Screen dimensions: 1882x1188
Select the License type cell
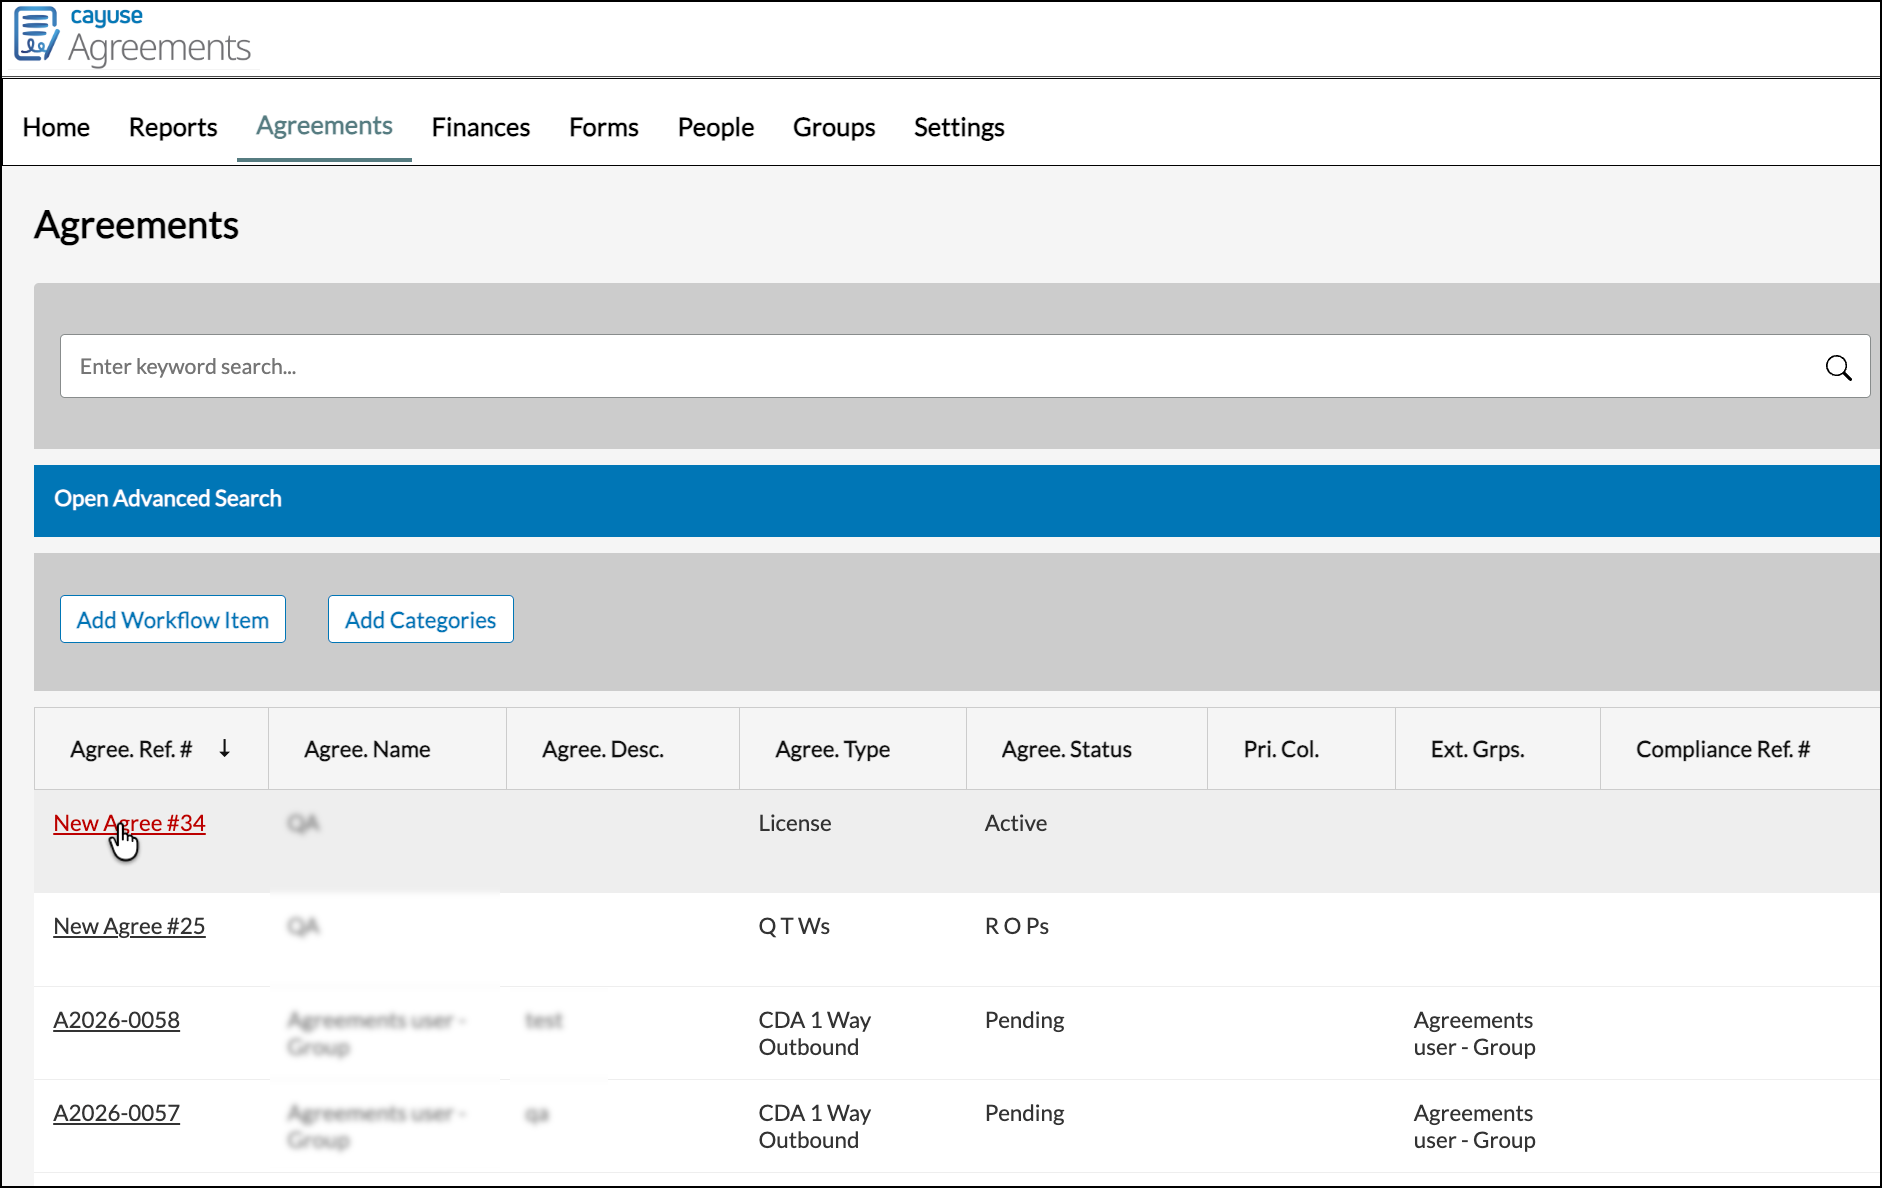pos(795,823)
